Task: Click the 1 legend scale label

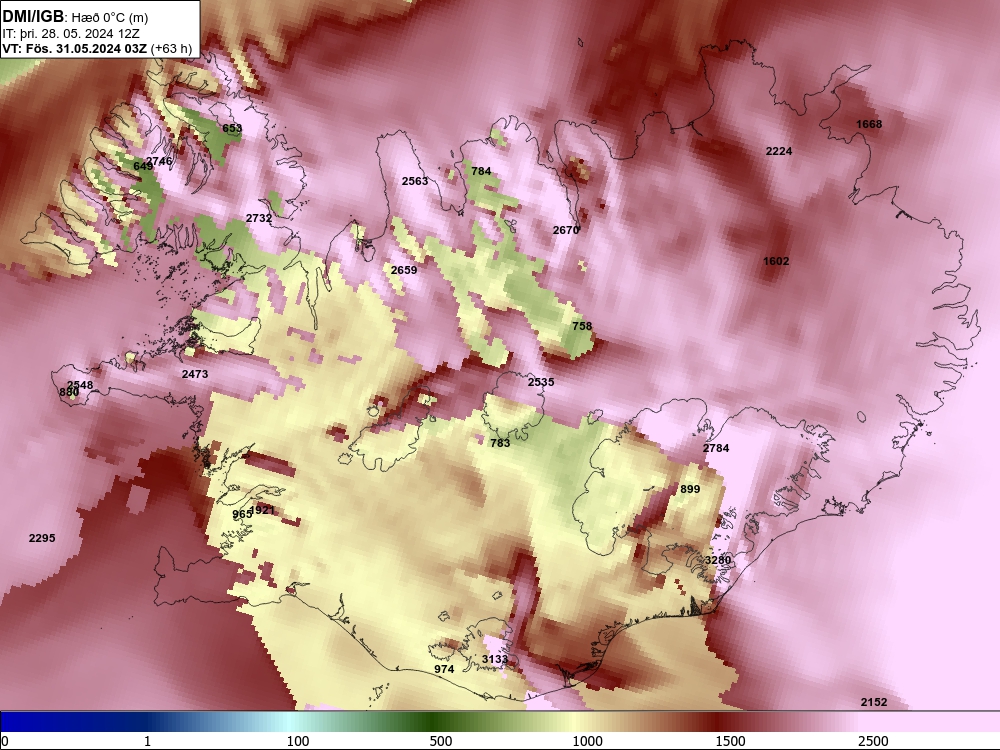Action: click(x=147, y=741)
